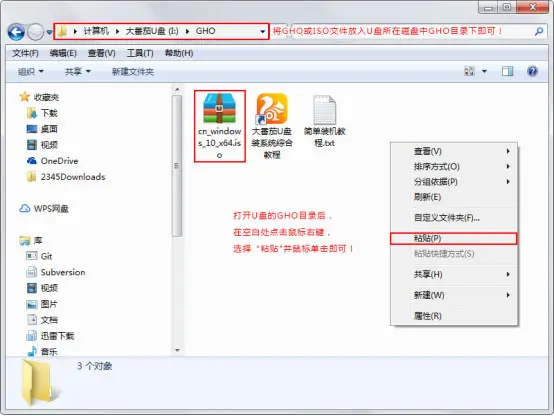Open the 编辑(E) menu
Image resolution: width=554 pixels, height=416 pixels.
click(x=63, y=53)
